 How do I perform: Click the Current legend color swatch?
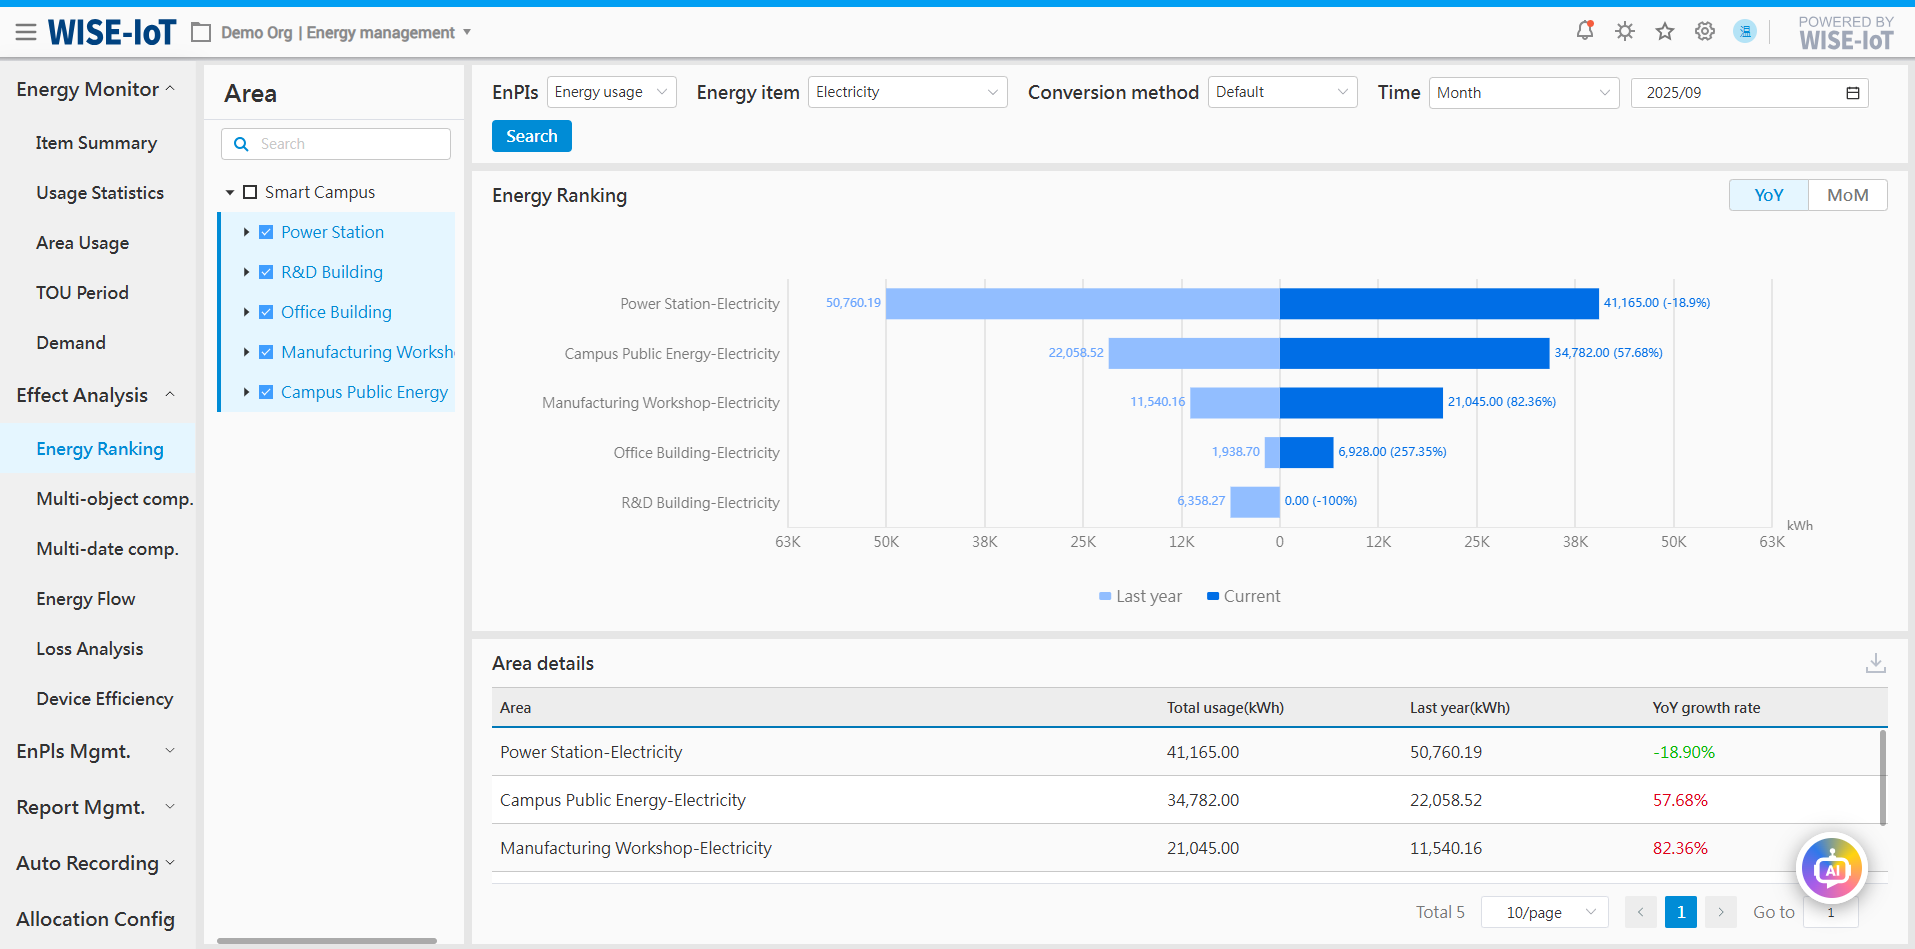click(1213, 597)
